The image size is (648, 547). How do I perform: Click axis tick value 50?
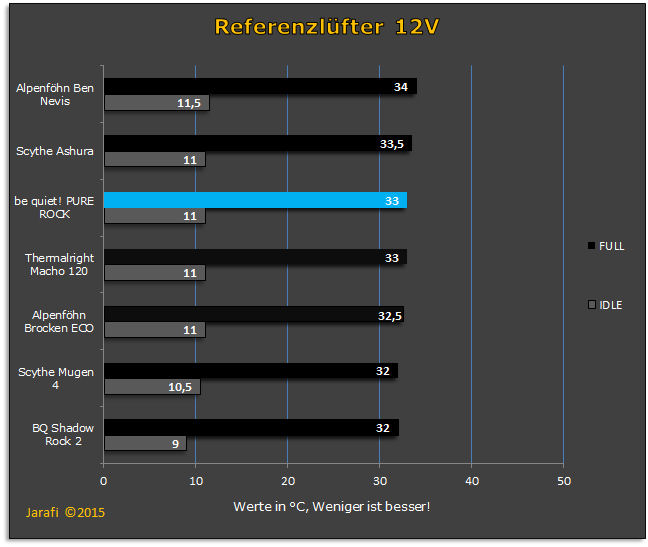(x=564, y=481)
